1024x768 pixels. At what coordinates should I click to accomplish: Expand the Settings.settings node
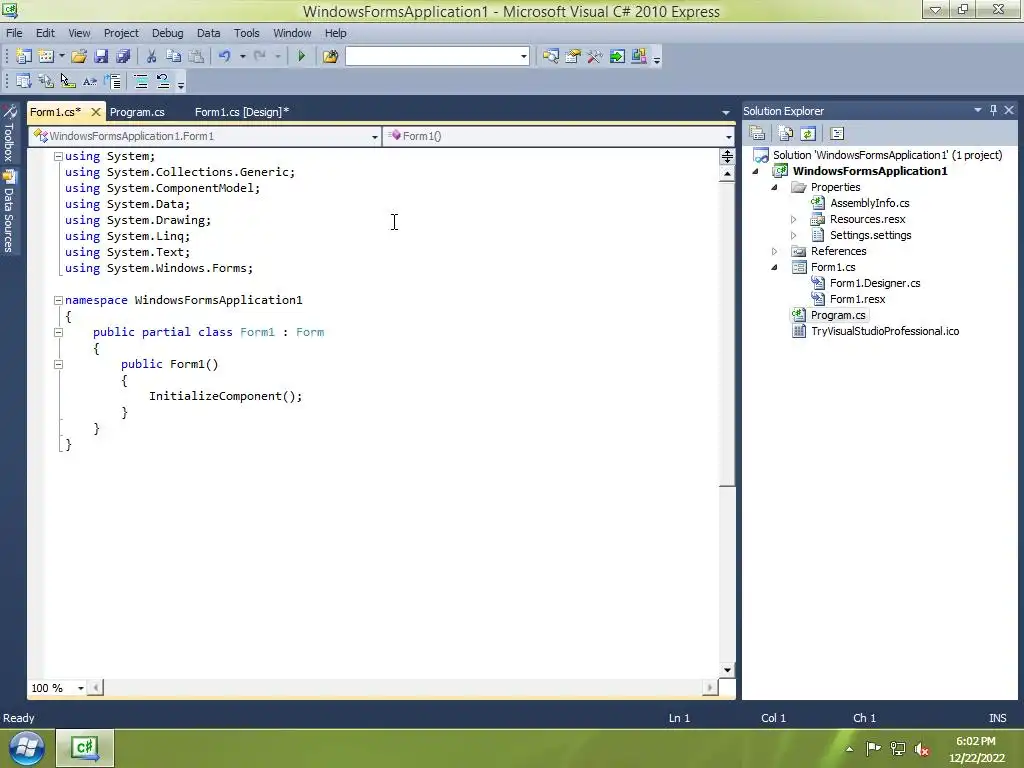pyautogui.click(x=793, y=235)
